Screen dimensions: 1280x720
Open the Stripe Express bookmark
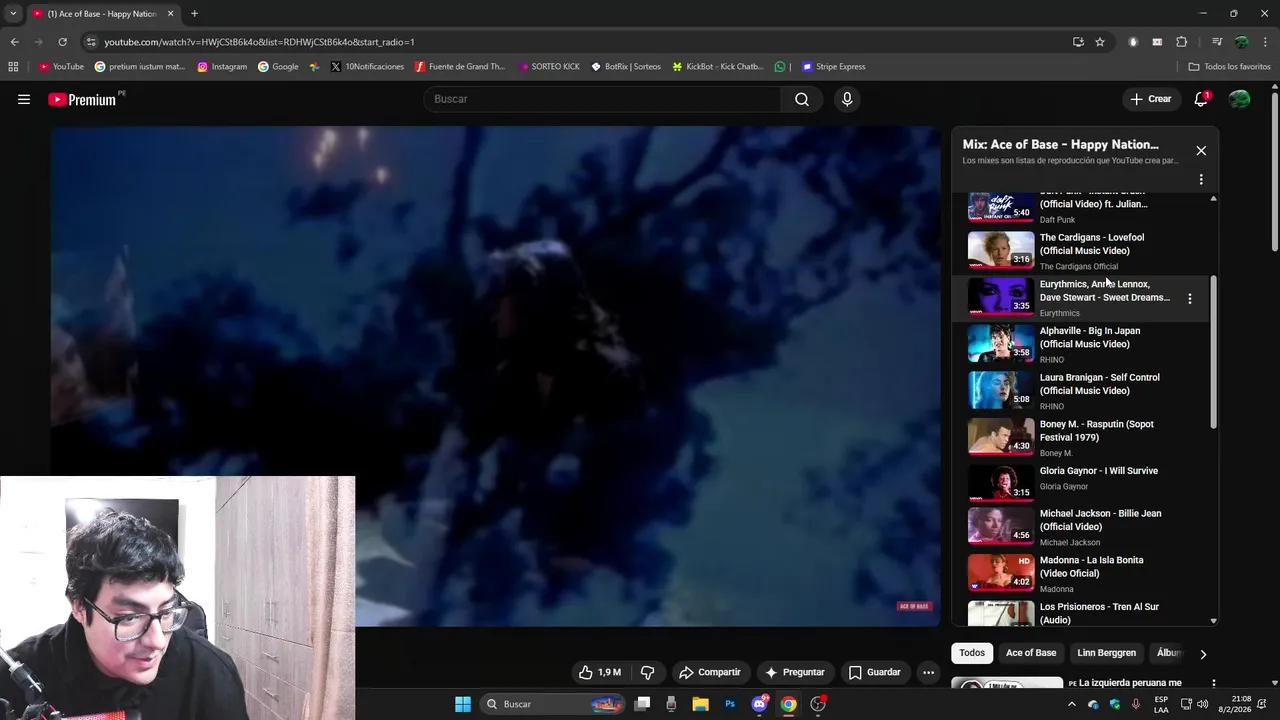(x=833, y=67)
